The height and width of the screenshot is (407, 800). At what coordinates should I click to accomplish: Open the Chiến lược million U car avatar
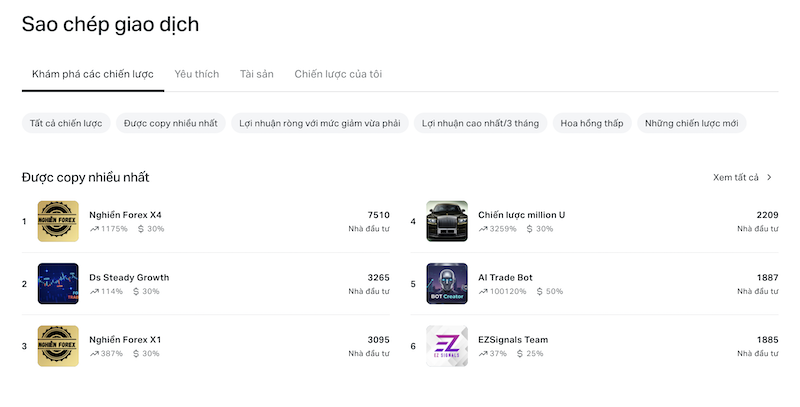pyautogui.click(x=447, y=221)
